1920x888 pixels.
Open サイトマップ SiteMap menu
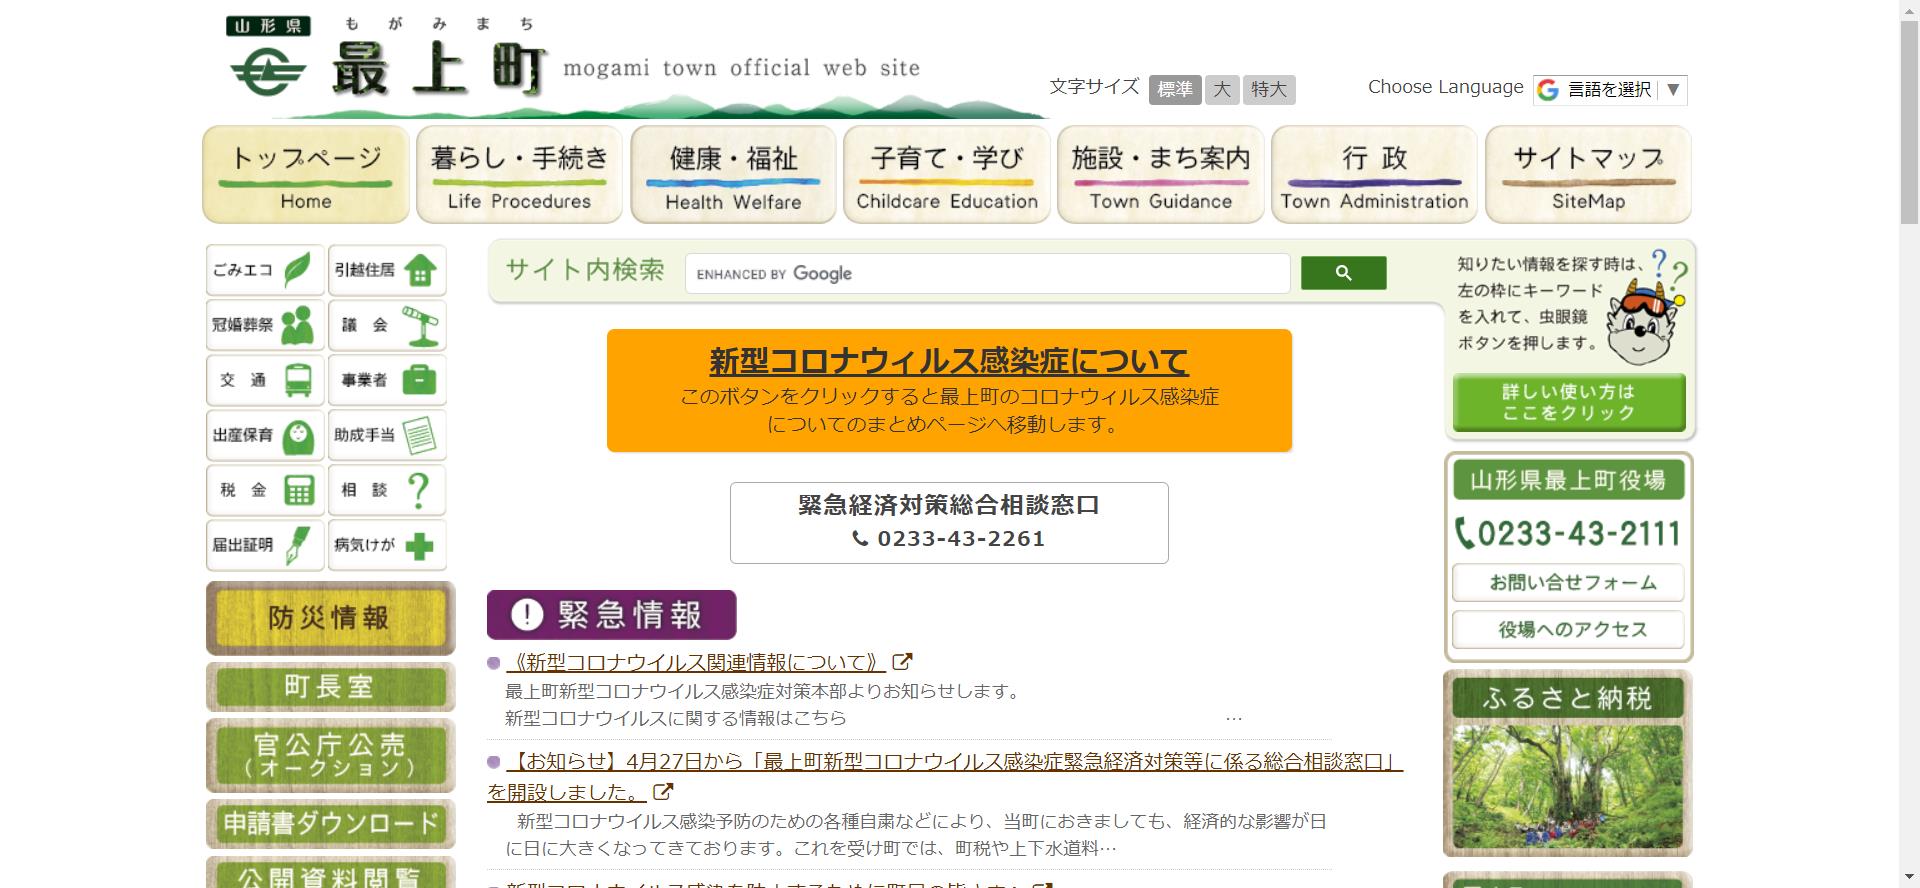point(1588,174)
